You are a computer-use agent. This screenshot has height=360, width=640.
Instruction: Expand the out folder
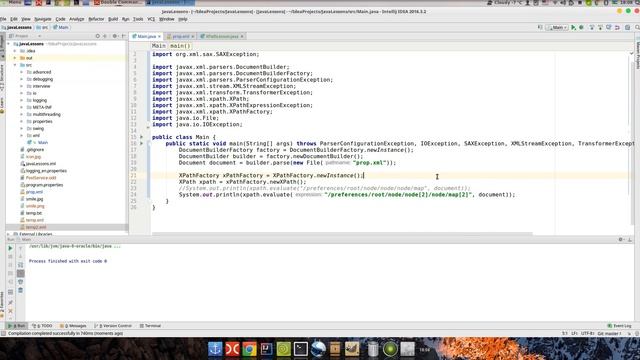[x=16, y=58]
